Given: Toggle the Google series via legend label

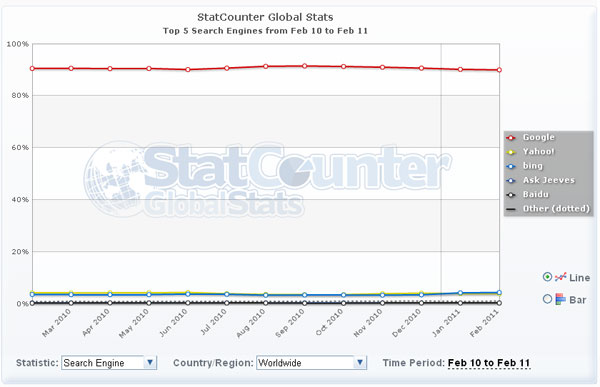Looking at the screenshot, I should [x=539, y=137].
